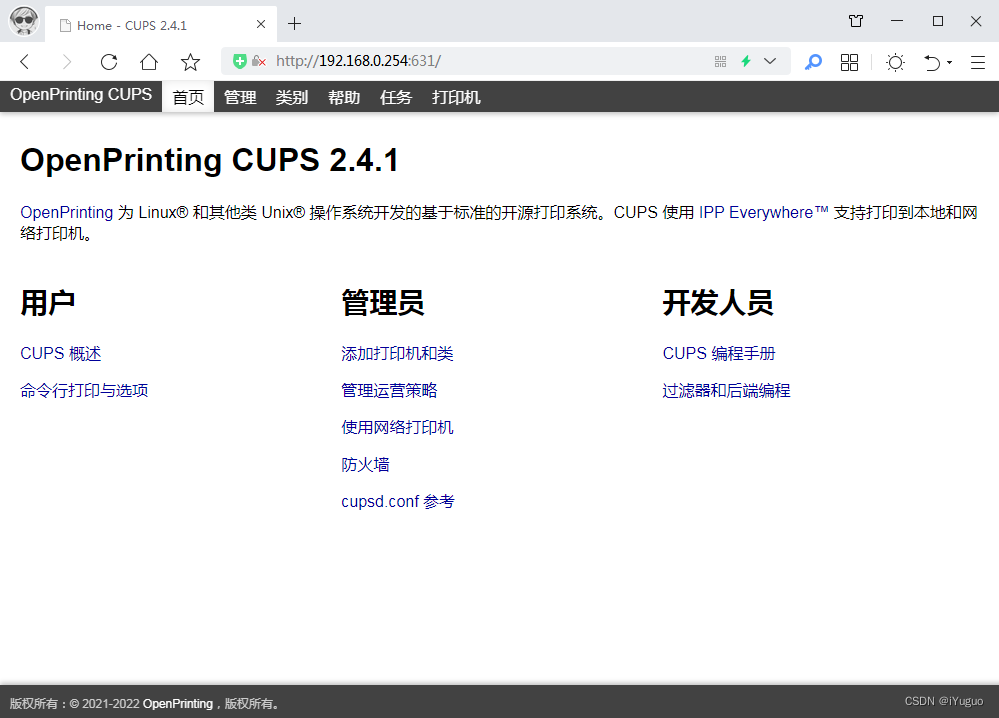
Task: Click the blue search magnifier icon
Action: [x=813, y=62]
